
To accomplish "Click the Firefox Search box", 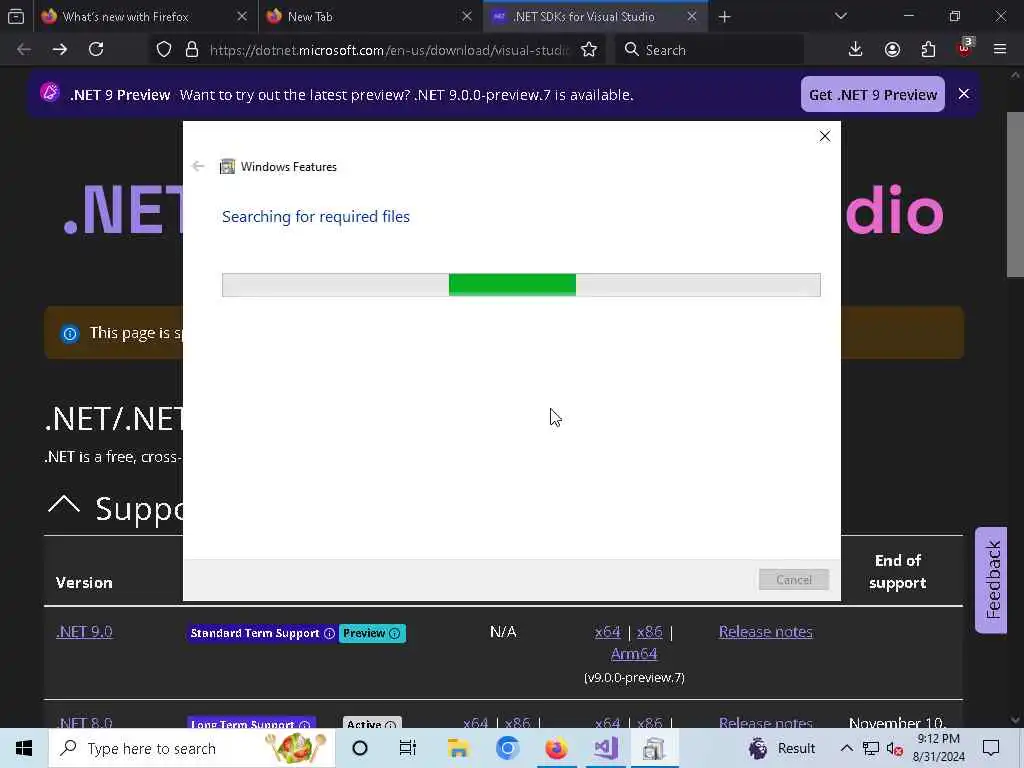I will click(709, 50).
